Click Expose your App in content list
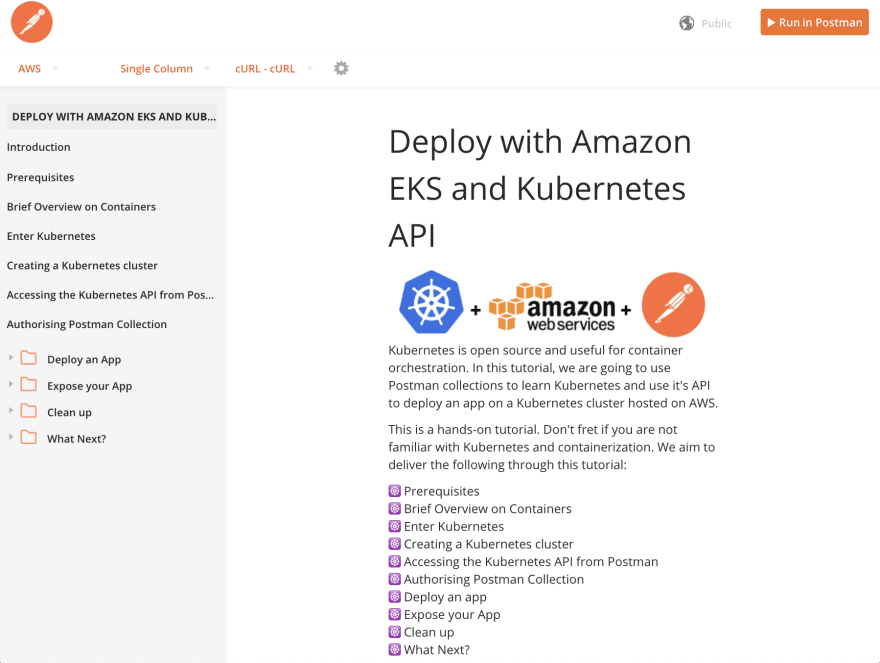Image resolution: width=880 pixels, height=663 pixels. click(x=452, y=615)
